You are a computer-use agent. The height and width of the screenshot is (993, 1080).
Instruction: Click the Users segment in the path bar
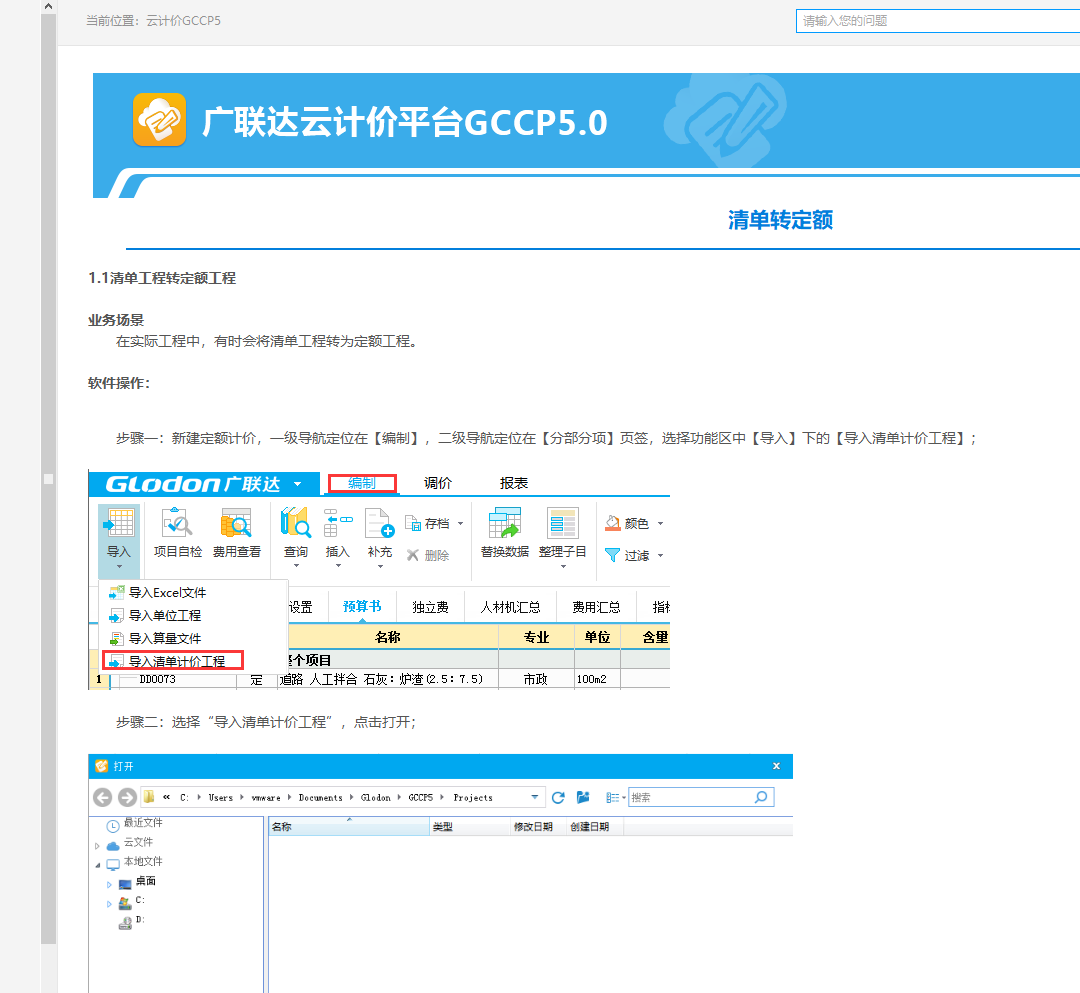[x=220, y=797]
